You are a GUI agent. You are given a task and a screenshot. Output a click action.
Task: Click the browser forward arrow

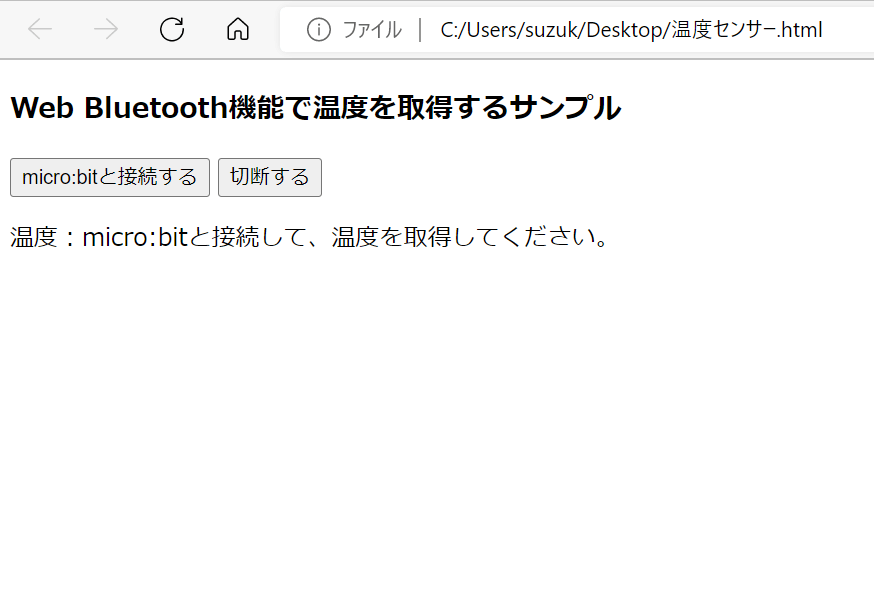[105, 29]
